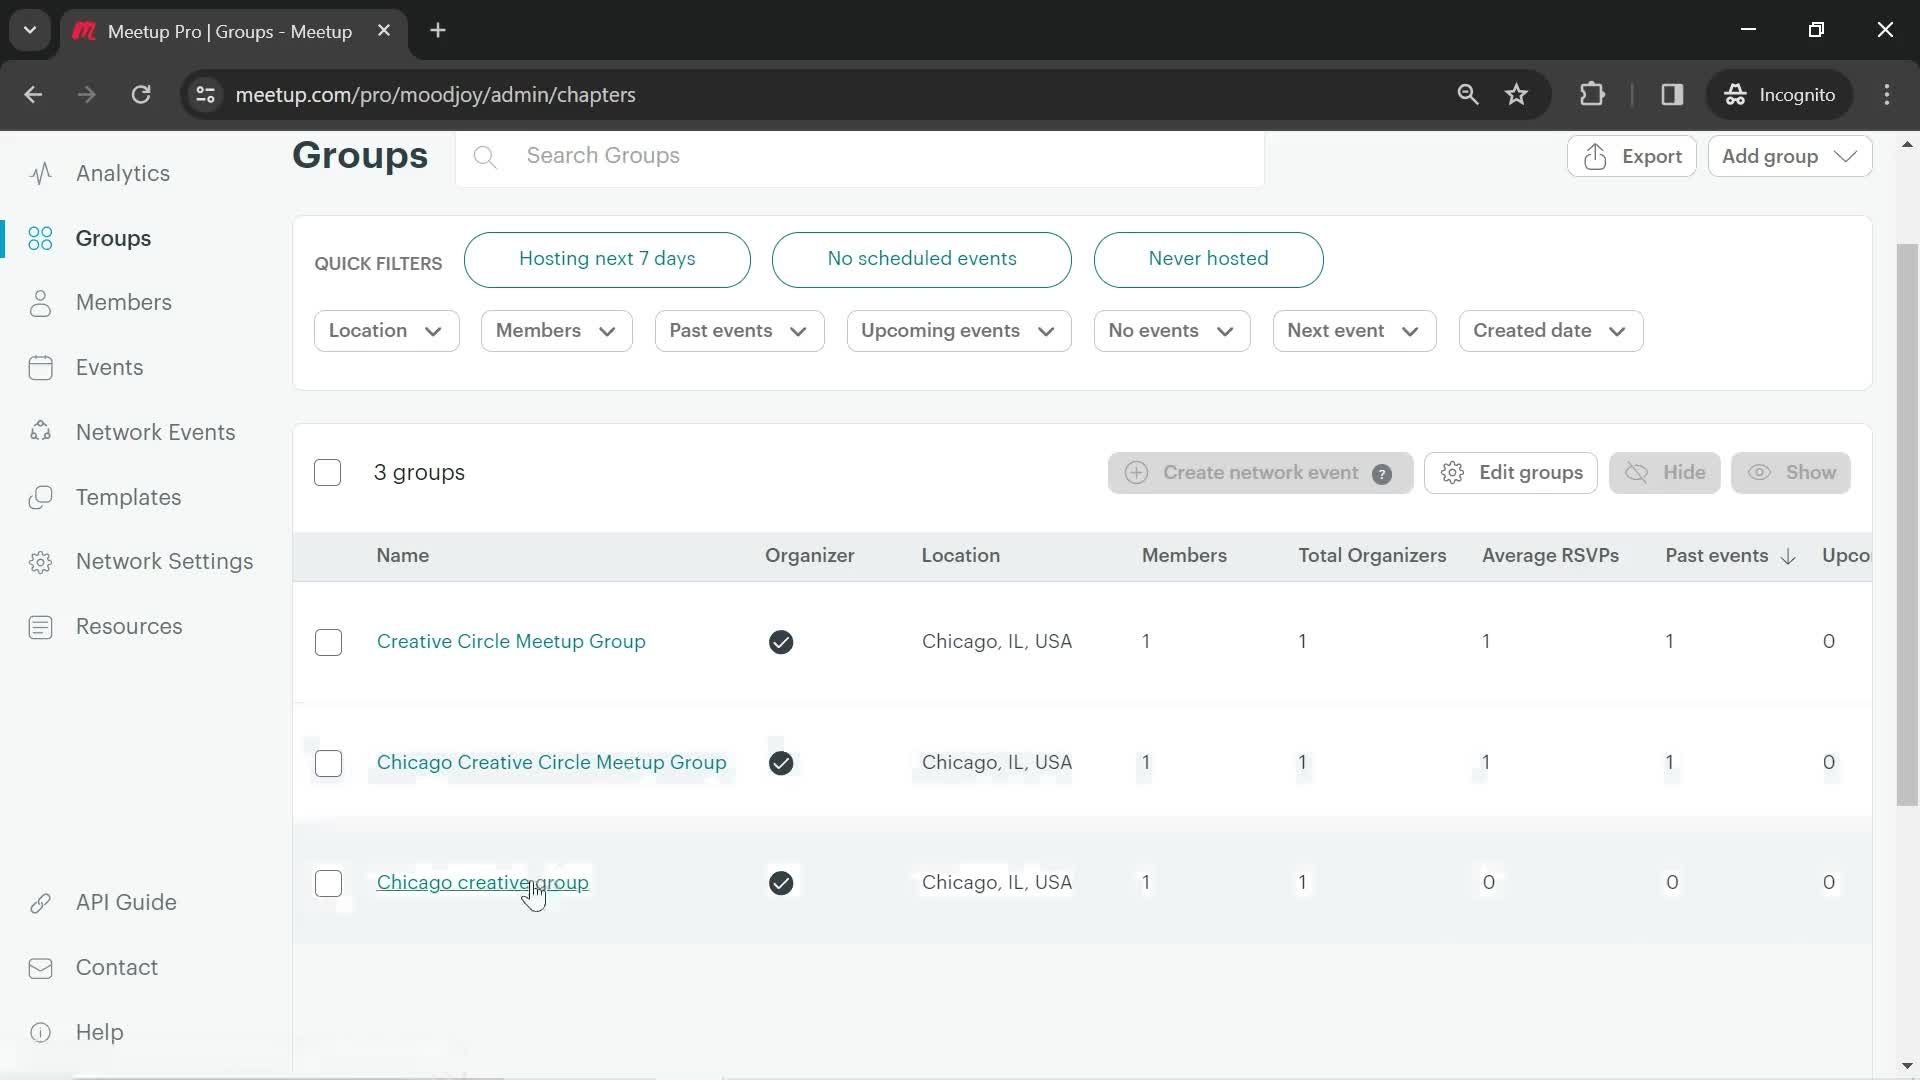Click the Add group button
Image resolution: width=1920 pixels, height=1080 pixels.
pyautogui.click(x=1785, y=156)
